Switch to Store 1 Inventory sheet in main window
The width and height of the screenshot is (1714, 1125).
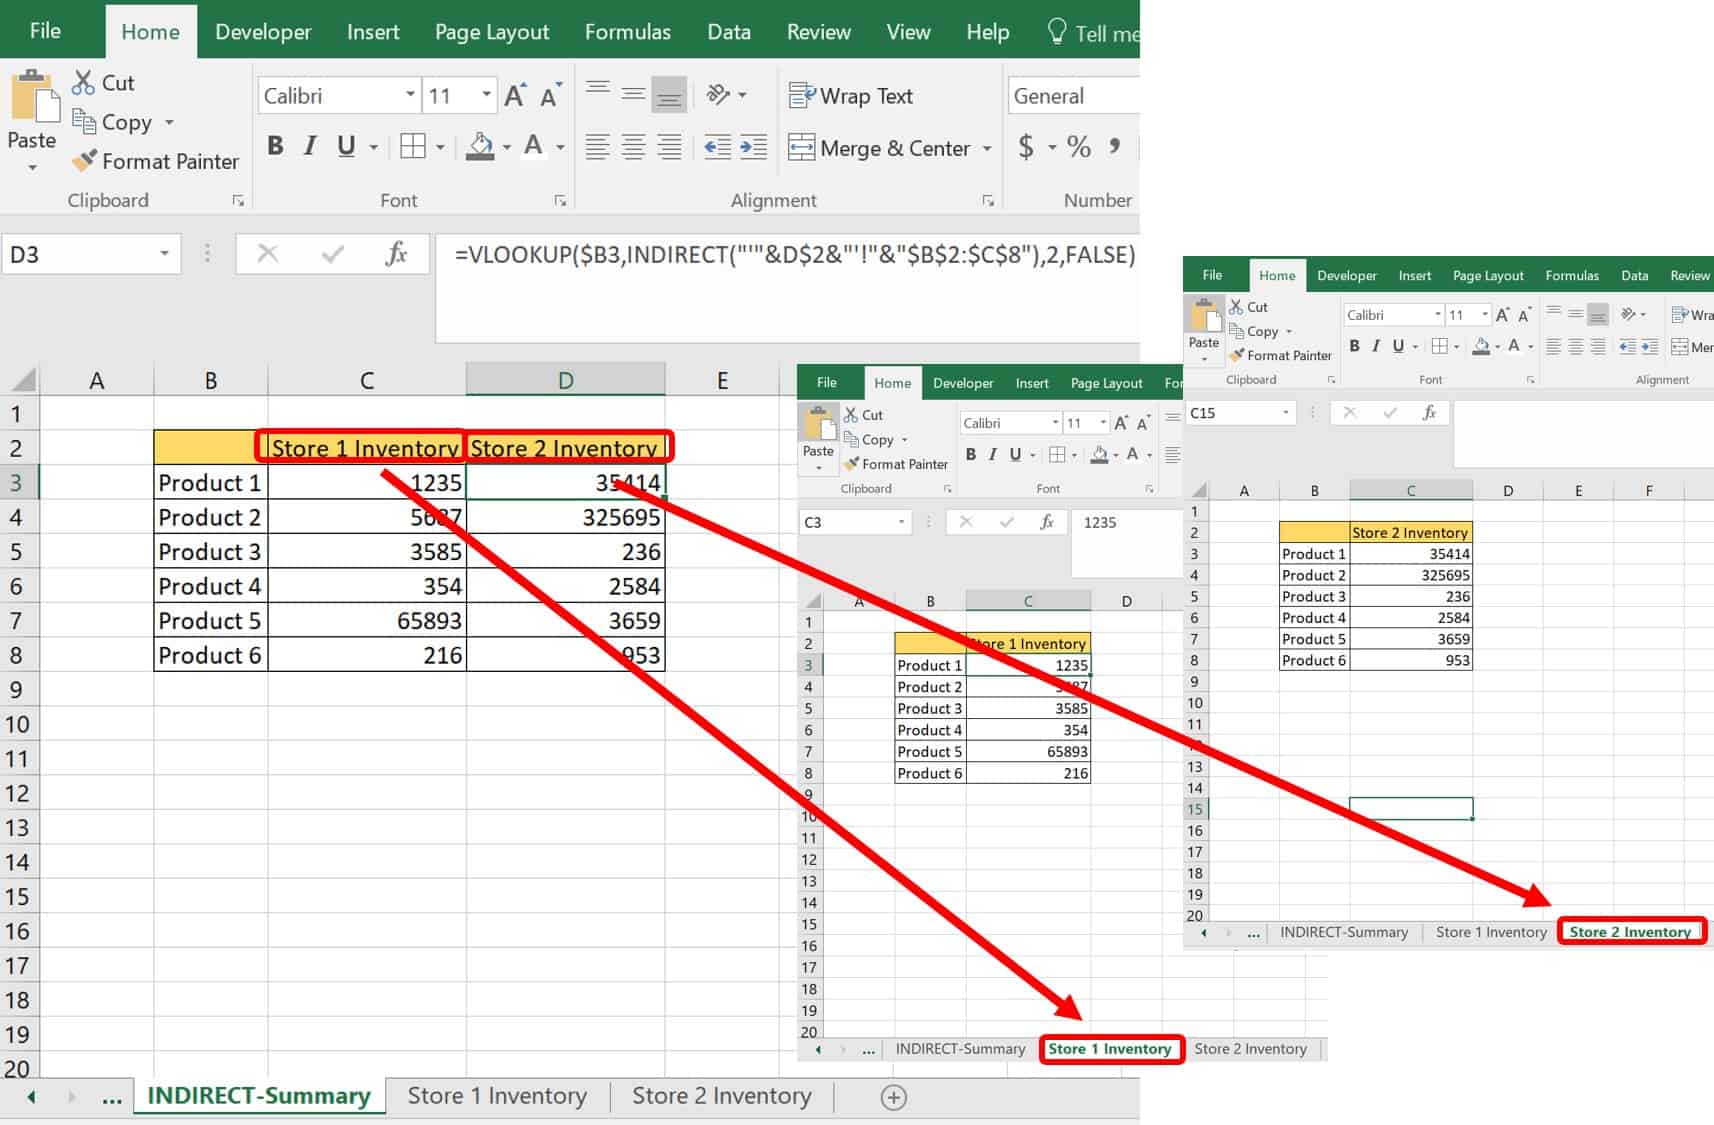click(x=497, y=1096)
